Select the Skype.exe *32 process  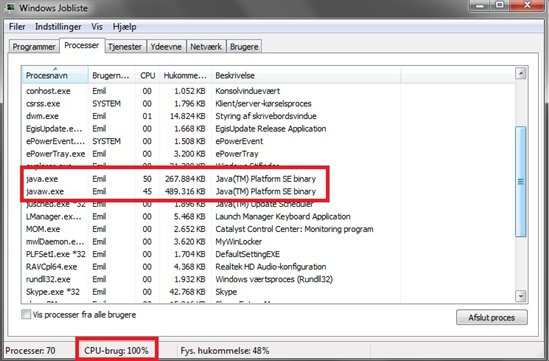tap(53, 292)
